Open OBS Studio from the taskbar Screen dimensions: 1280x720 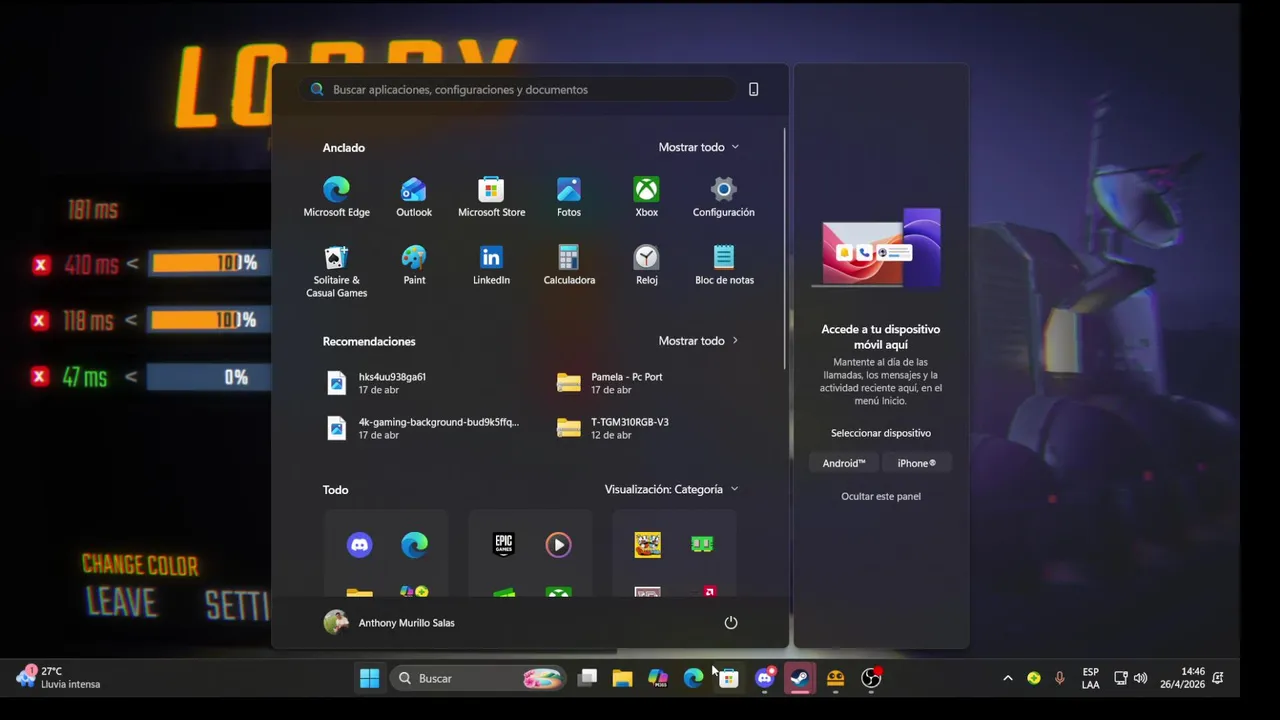[871, 678]
